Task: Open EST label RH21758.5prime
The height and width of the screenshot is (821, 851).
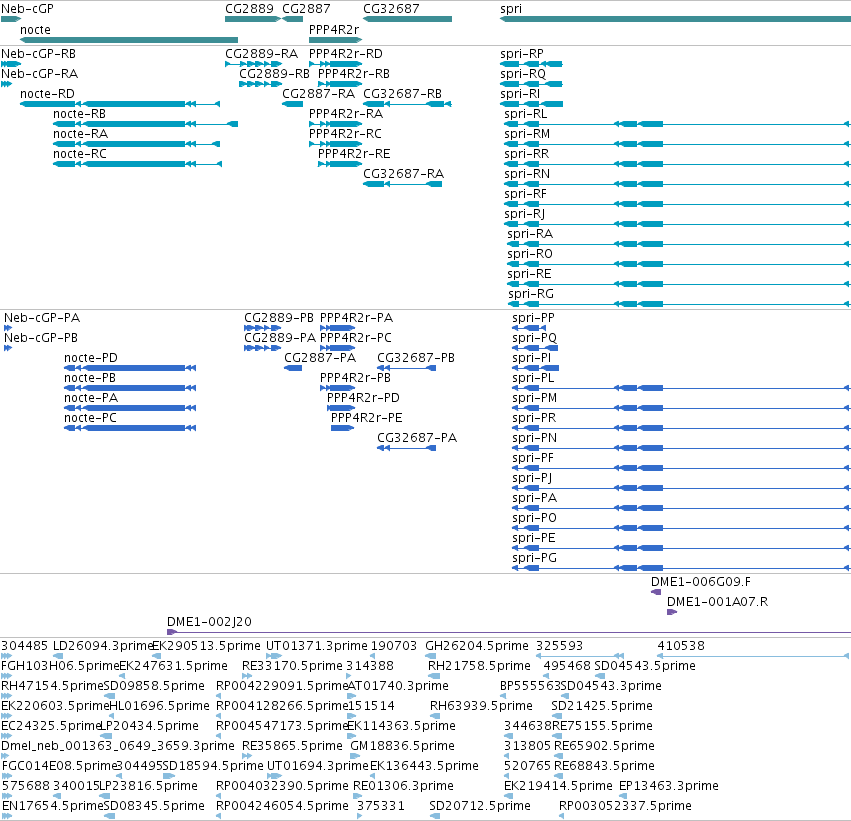Action: coord(479,666)
